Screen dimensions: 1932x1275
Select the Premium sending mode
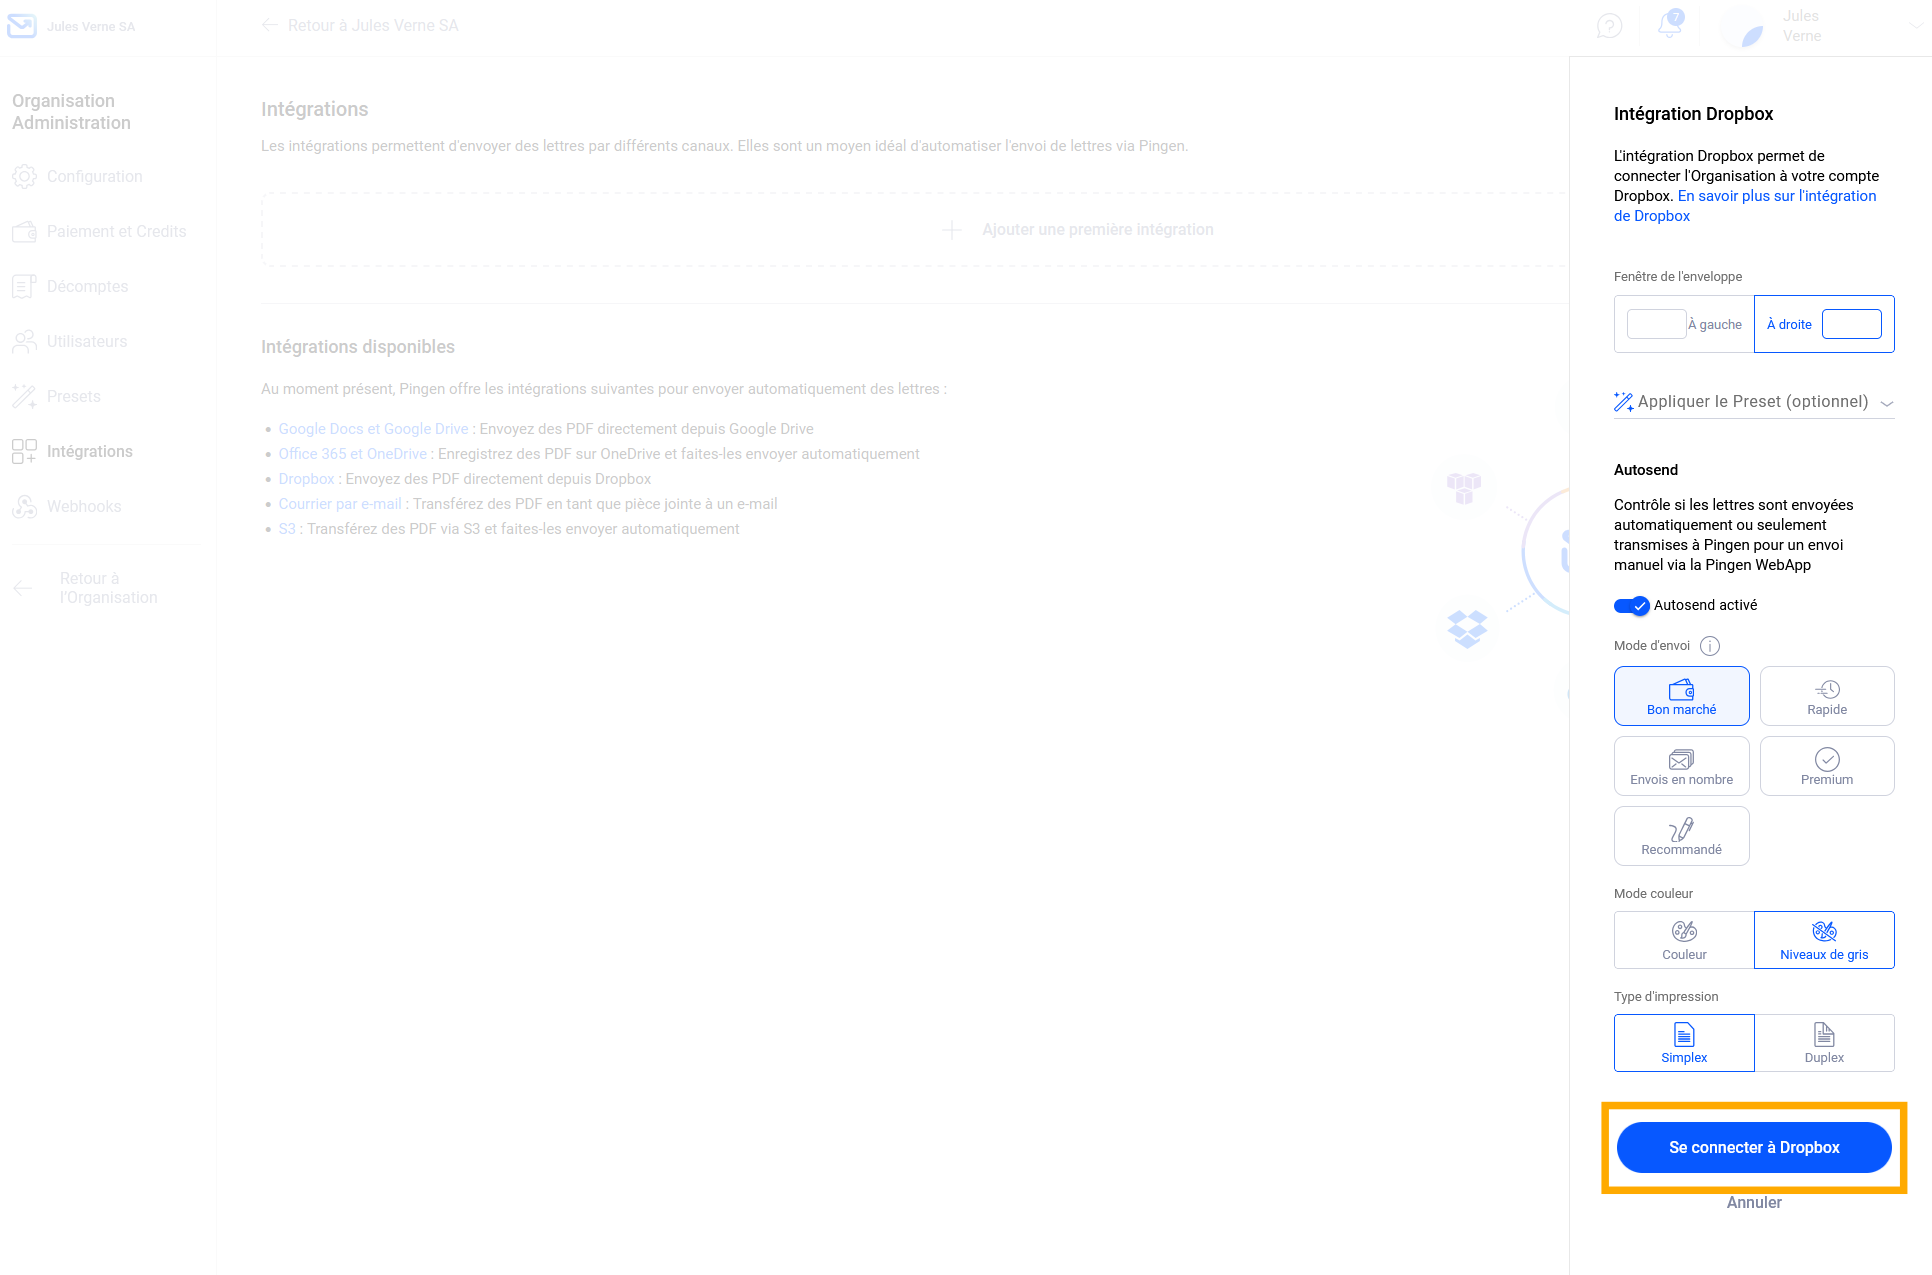coord(1826,766)
